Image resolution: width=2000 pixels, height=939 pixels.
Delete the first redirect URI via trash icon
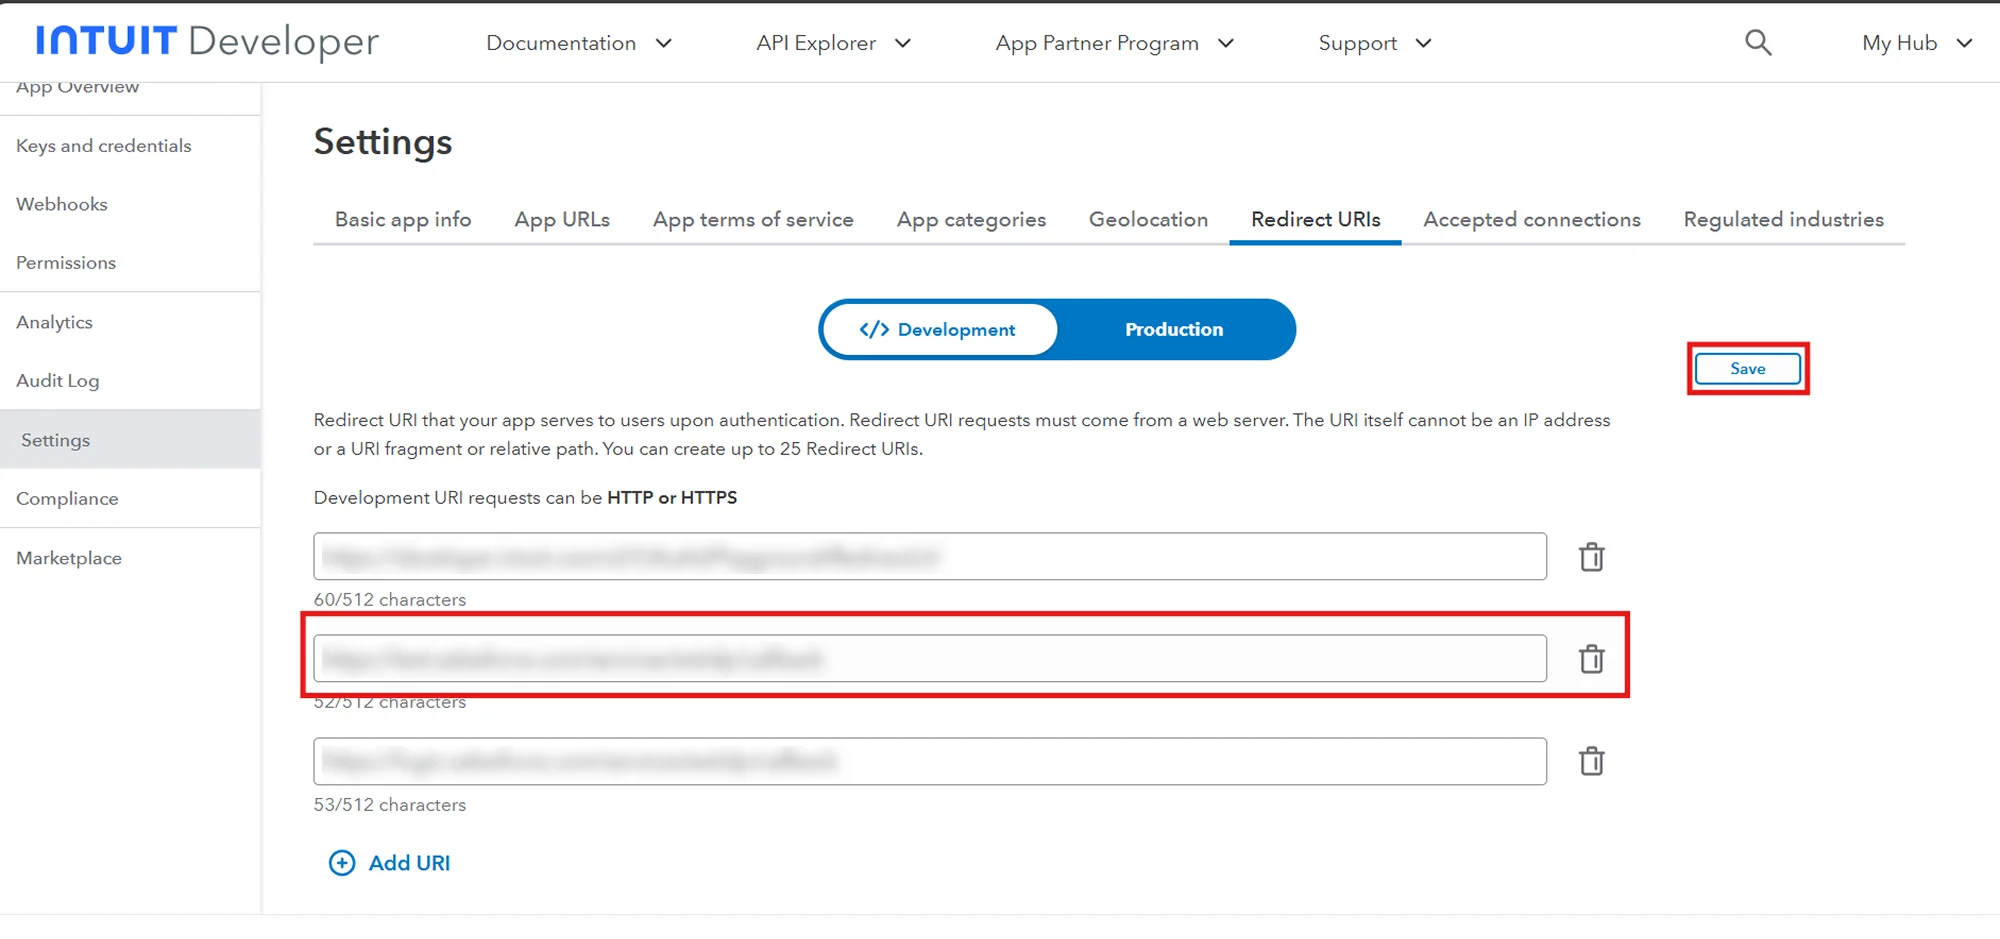point(1592,557)
